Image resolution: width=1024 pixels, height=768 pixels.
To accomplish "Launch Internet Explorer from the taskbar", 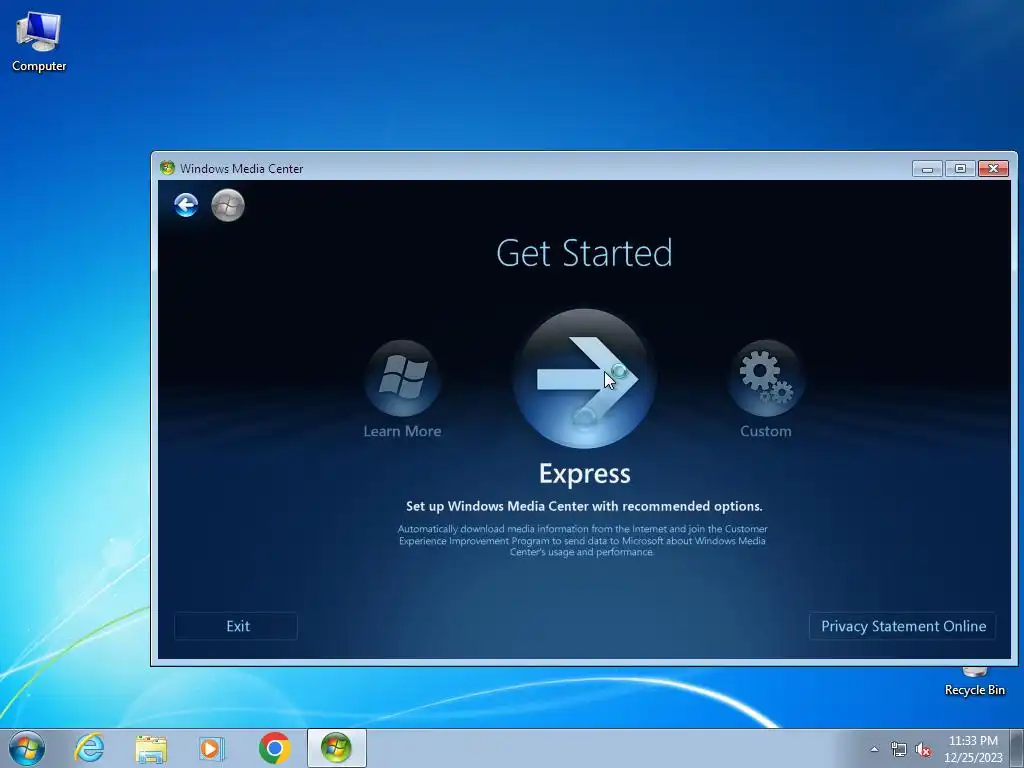I will pos(89,748).
